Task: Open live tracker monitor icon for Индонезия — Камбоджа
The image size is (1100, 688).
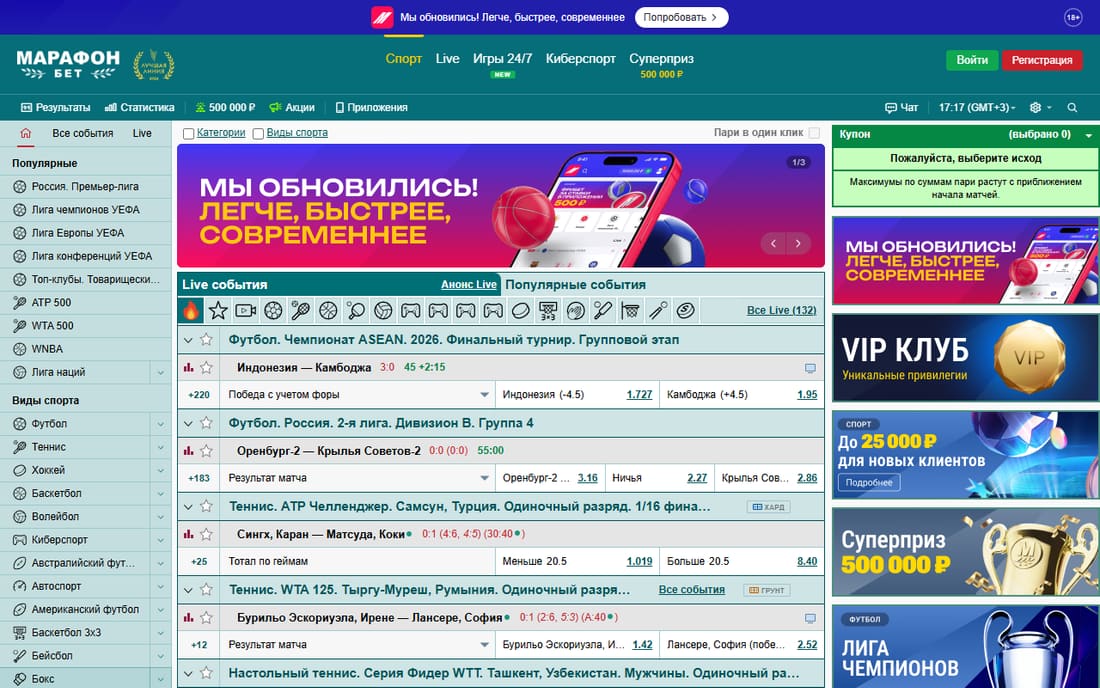Action: (810, 367)
